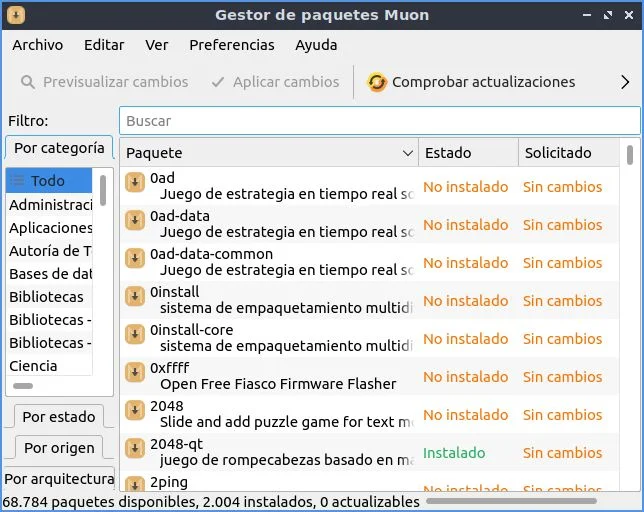Viewport: 644px width, 512px height.
Task: Click Instalado status of 2048-qt
Action: pyautogui.click(x=454, y=452)
